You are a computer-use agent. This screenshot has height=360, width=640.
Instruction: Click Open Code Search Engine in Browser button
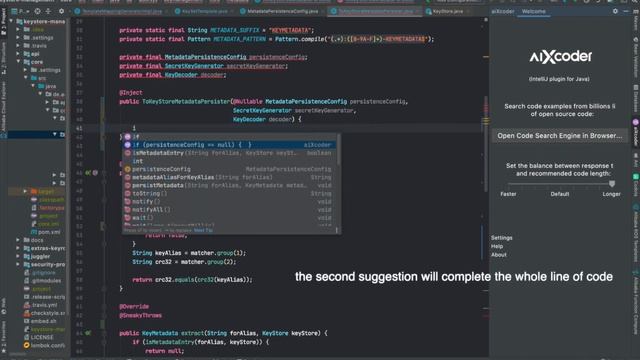pos(560,136)
